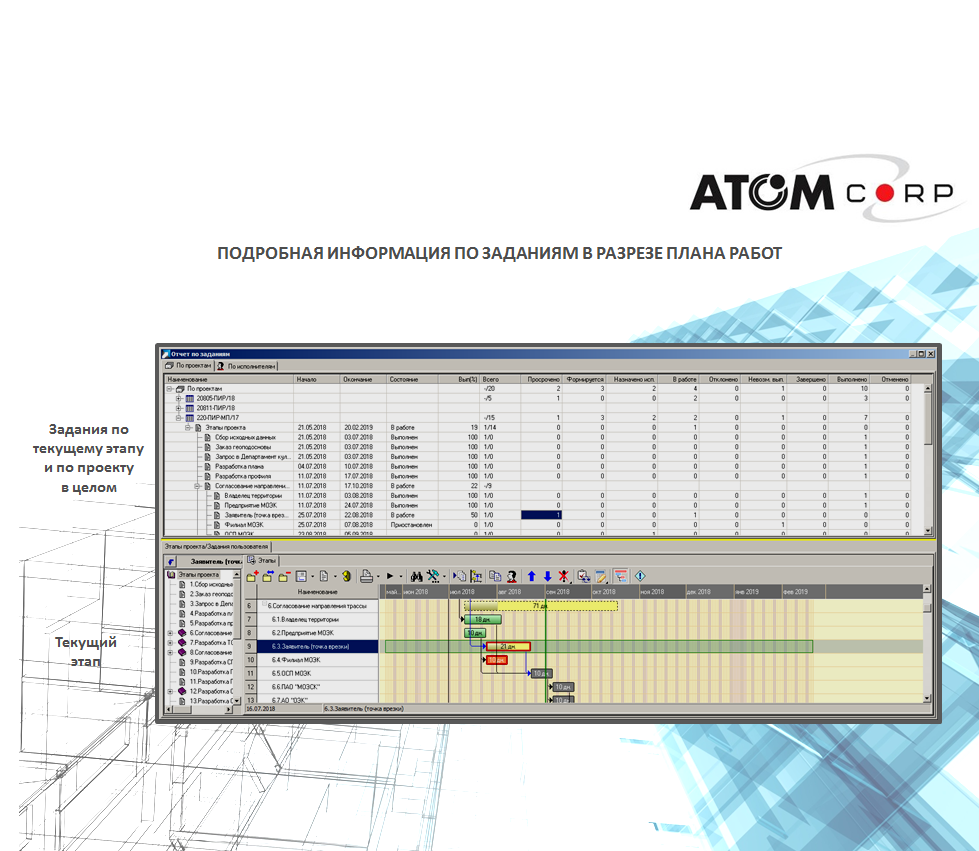The image size is (979, 851).
Task: Open the Этапы tab in lower panel
Action: click(x=262, y=561)
